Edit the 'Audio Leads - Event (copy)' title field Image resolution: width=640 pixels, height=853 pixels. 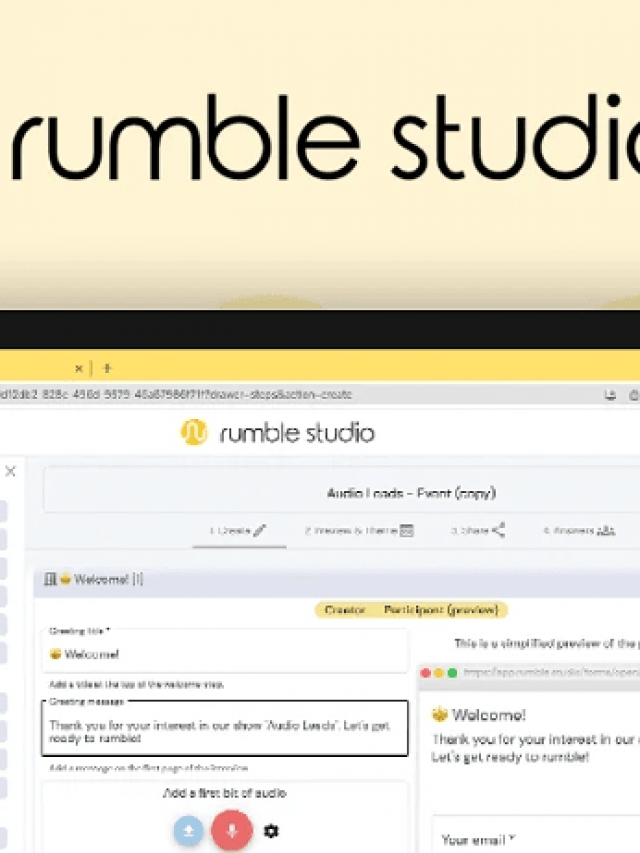click(342, 490)
